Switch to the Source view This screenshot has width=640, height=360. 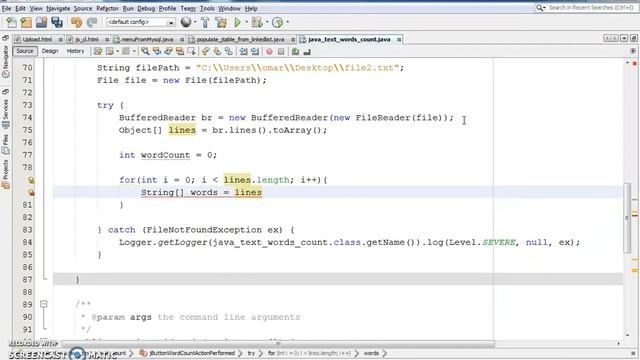point(24,51)
